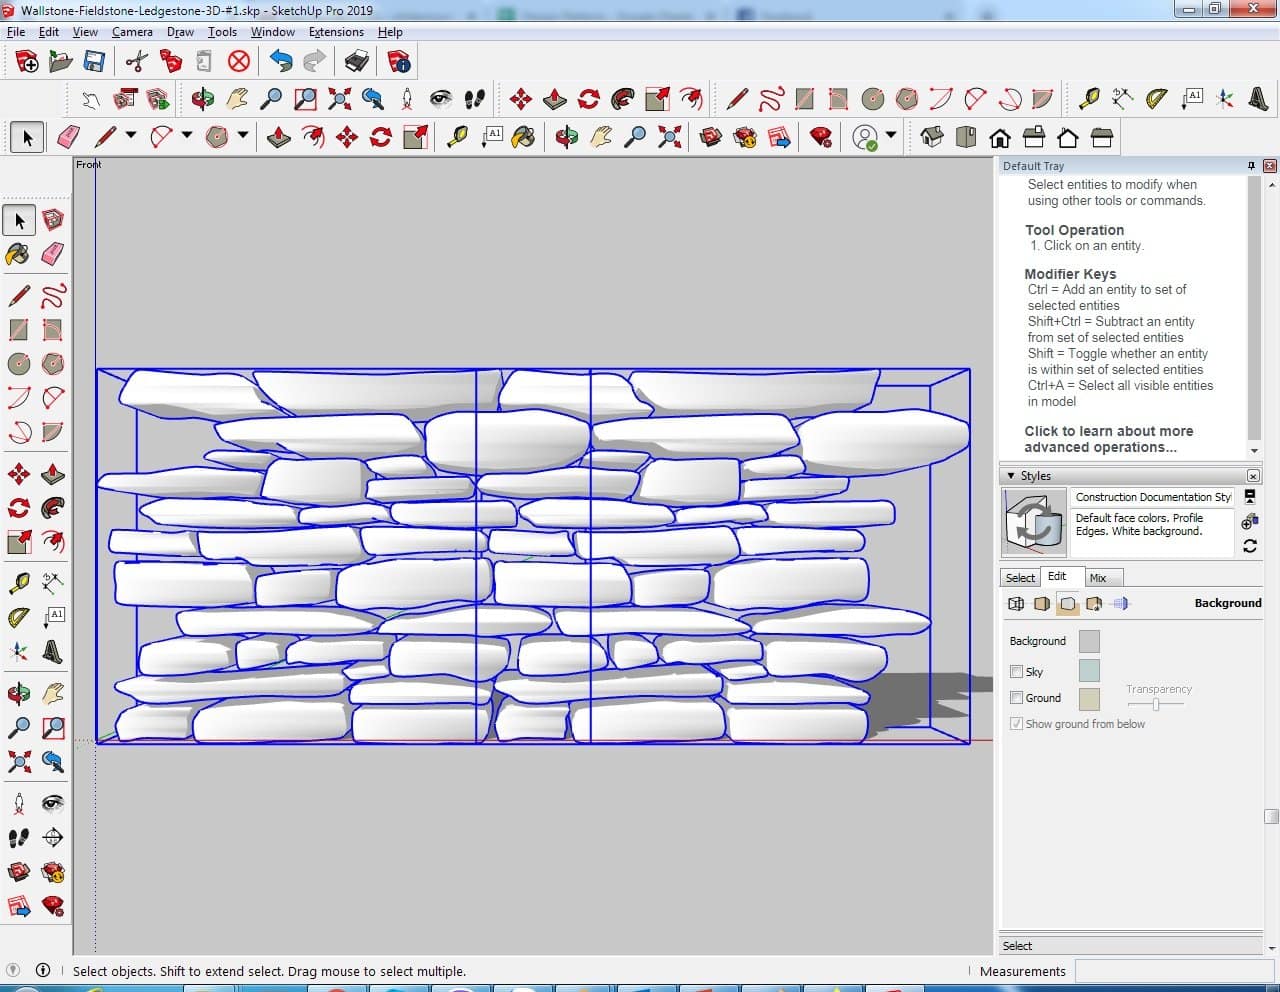Open the dropdown arrow beside the account sign-in icon
The height and width of the screenshot is (992, 1280).
(891, 136)
